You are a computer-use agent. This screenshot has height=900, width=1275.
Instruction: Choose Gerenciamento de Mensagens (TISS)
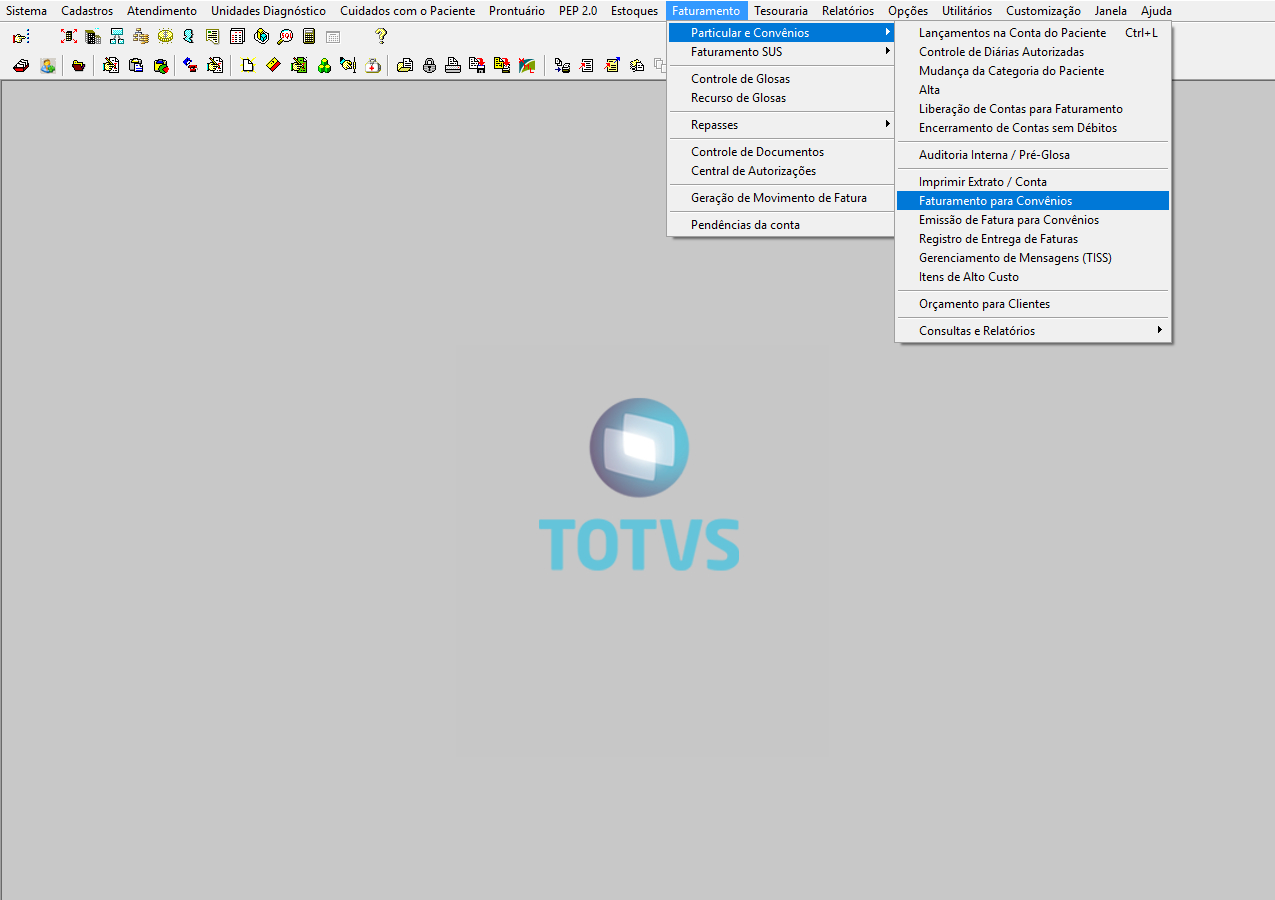coord(1033,258)
